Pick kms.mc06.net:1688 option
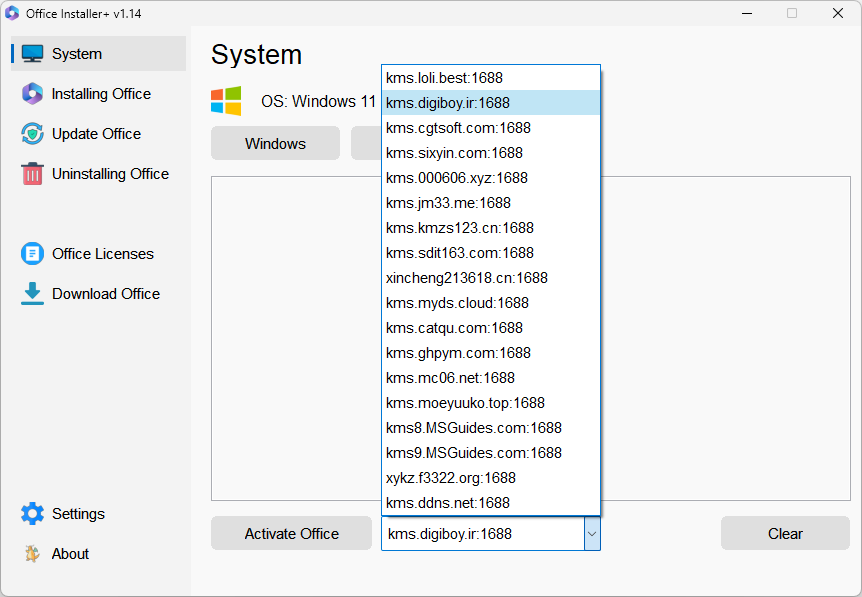862x597 pixels. (491, 378)
